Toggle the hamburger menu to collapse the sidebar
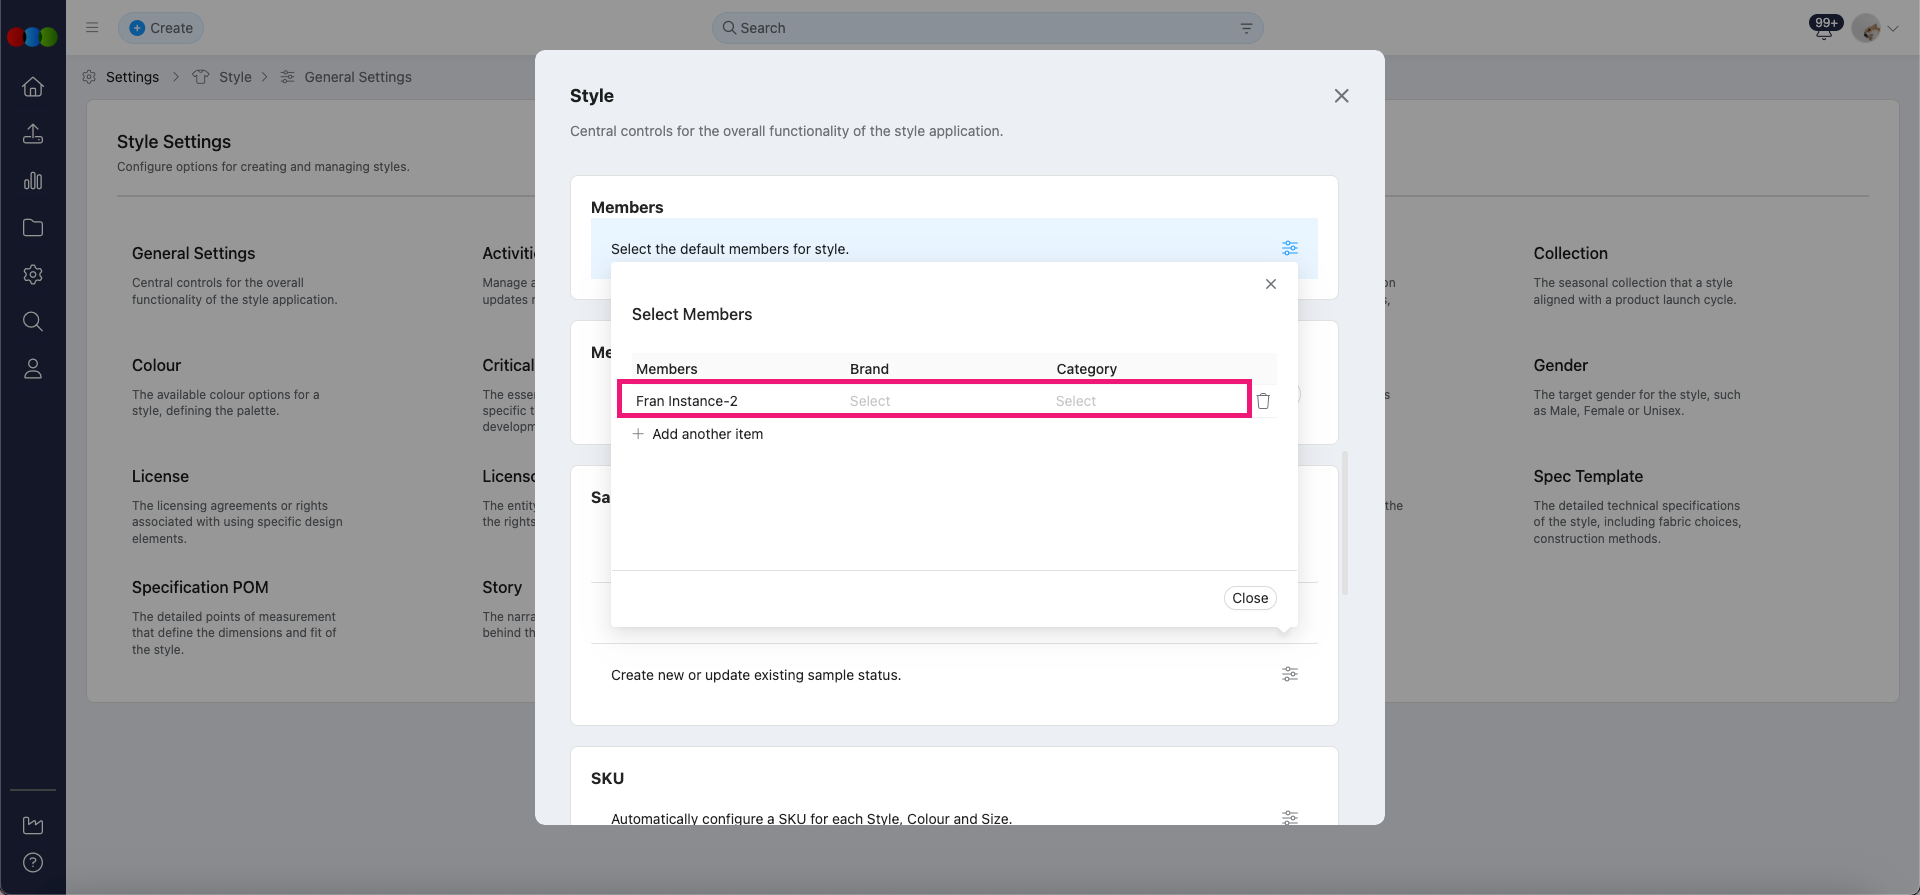The width and height of the screenshot is (1920, 895). pos(92,28)
